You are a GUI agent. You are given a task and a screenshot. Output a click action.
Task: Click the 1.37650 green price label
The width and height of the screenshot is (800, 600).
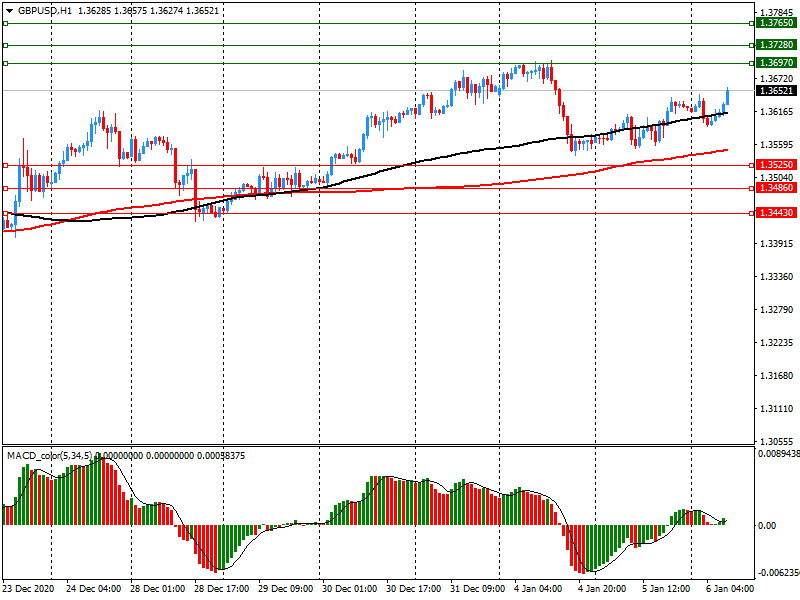[x=776, y=23]
